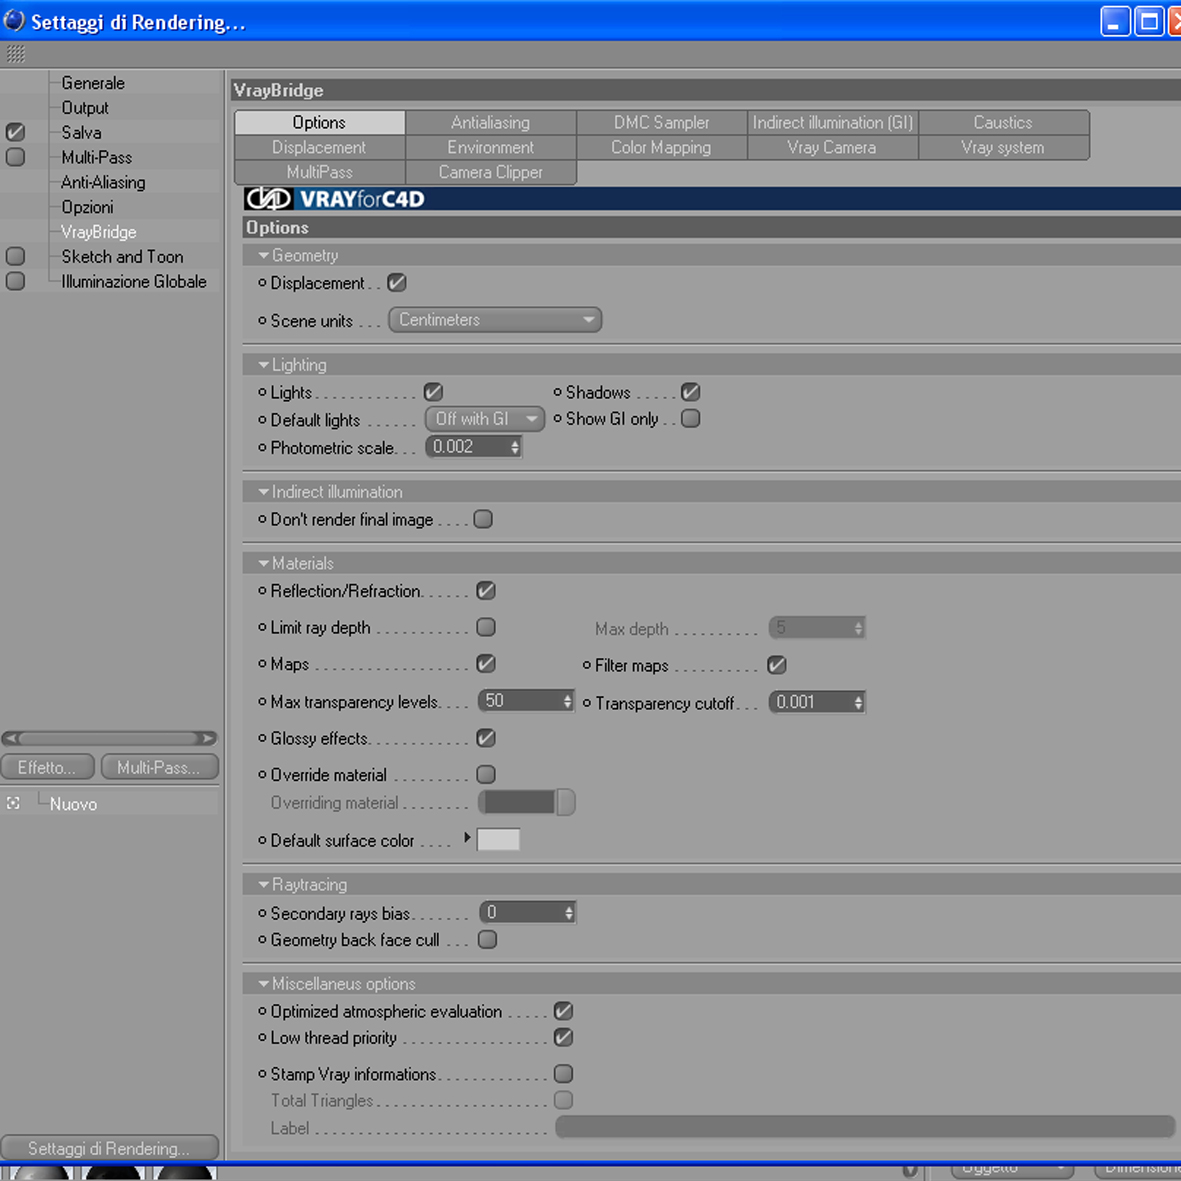The width and height of the screenshot is (1181, 1181).
Task: Click the Settaggi di Rendering... bottom button
Action: click(x=109, y=1148)
